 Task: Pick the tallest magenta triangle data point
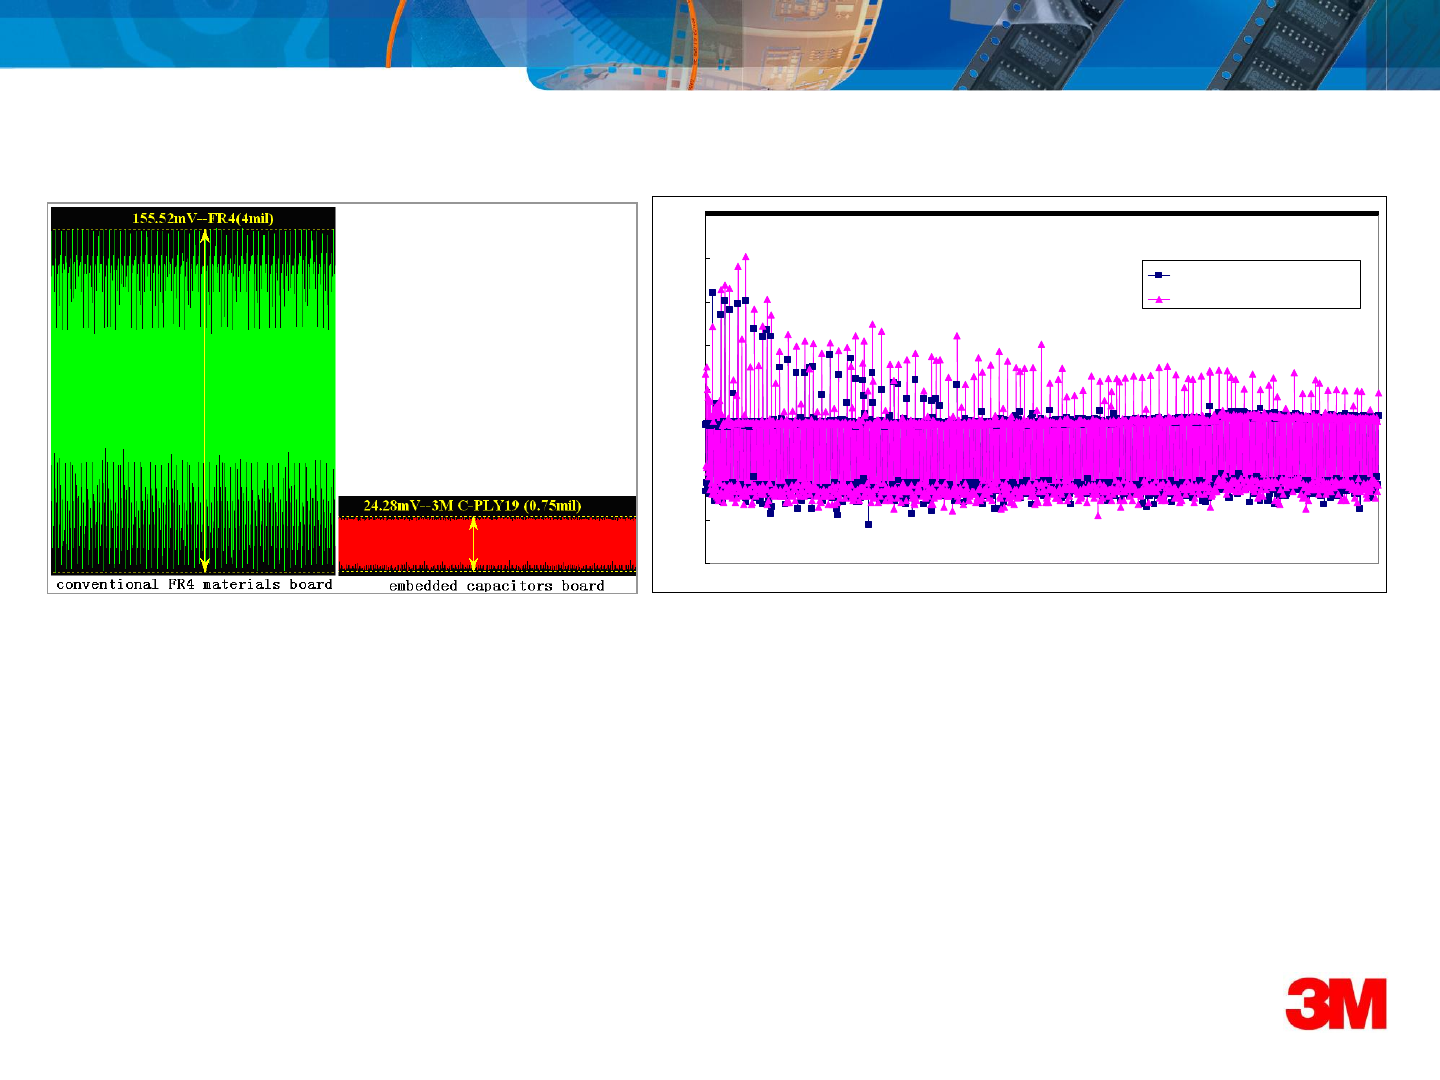pyautogui.click(x=745, y=257)
